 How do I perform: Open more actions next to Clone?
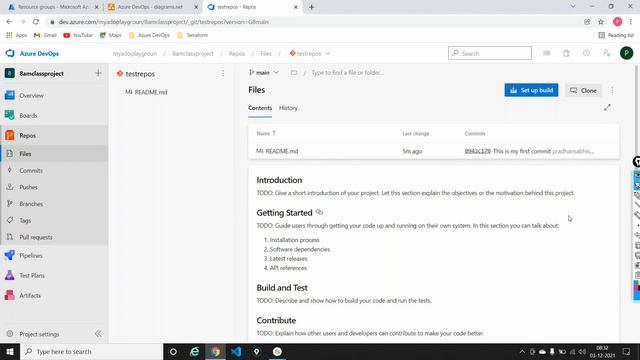(612, 90)
